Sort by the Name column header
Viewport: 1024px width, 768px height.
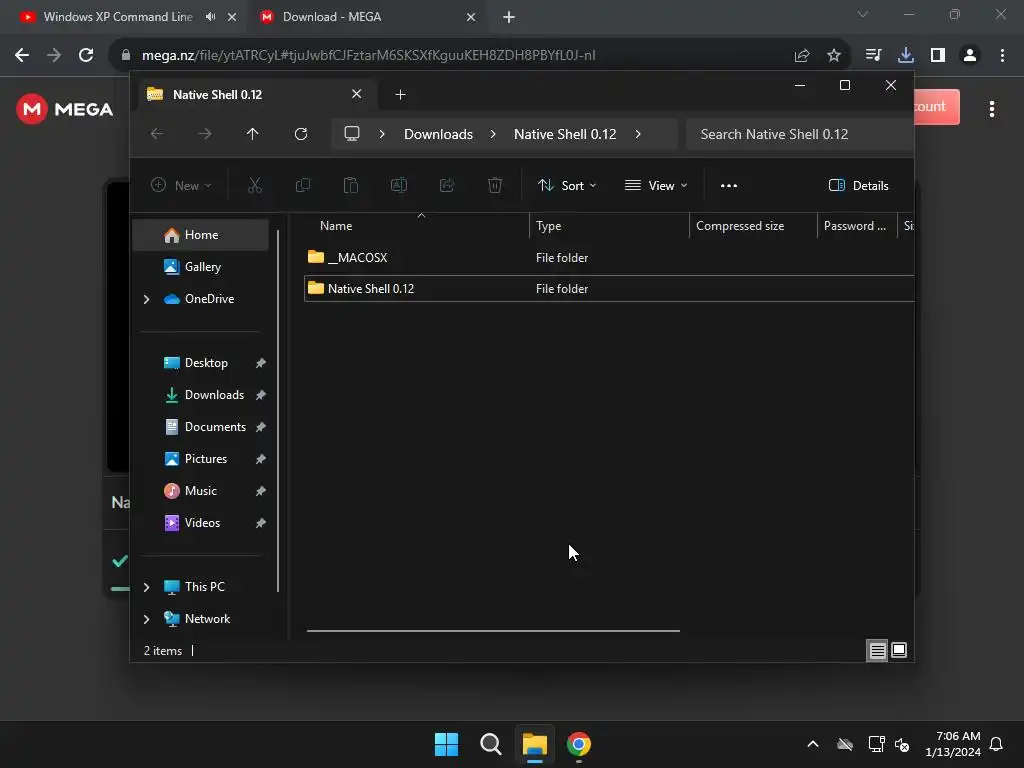[x=417, y=226]
